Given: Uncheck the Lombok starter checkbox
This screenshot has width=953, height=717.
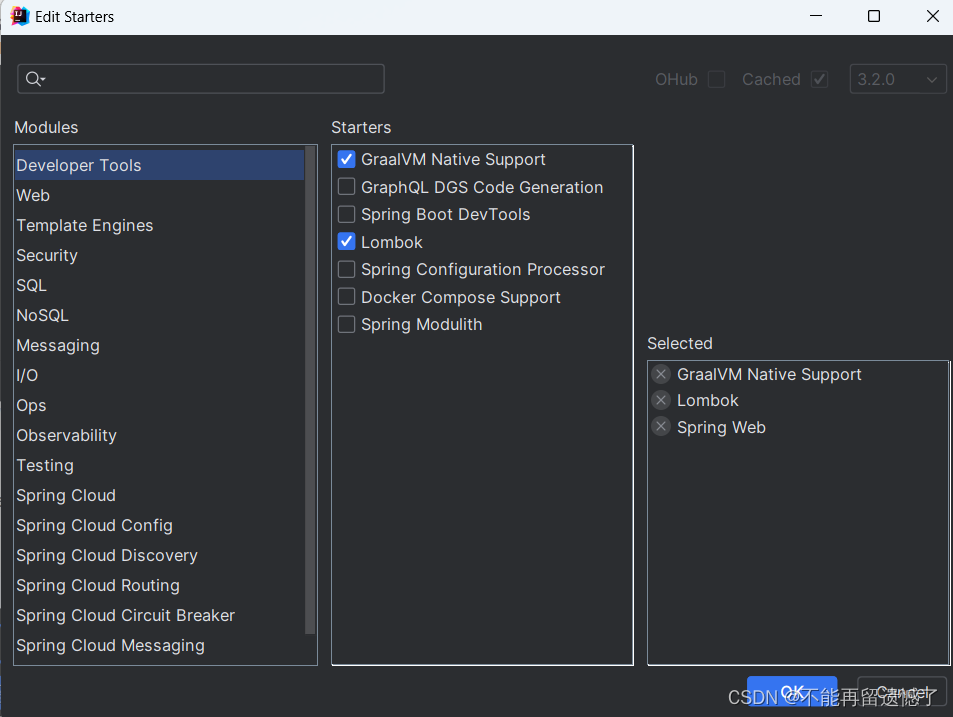Looking at the screenshot, I should (346, 242).
